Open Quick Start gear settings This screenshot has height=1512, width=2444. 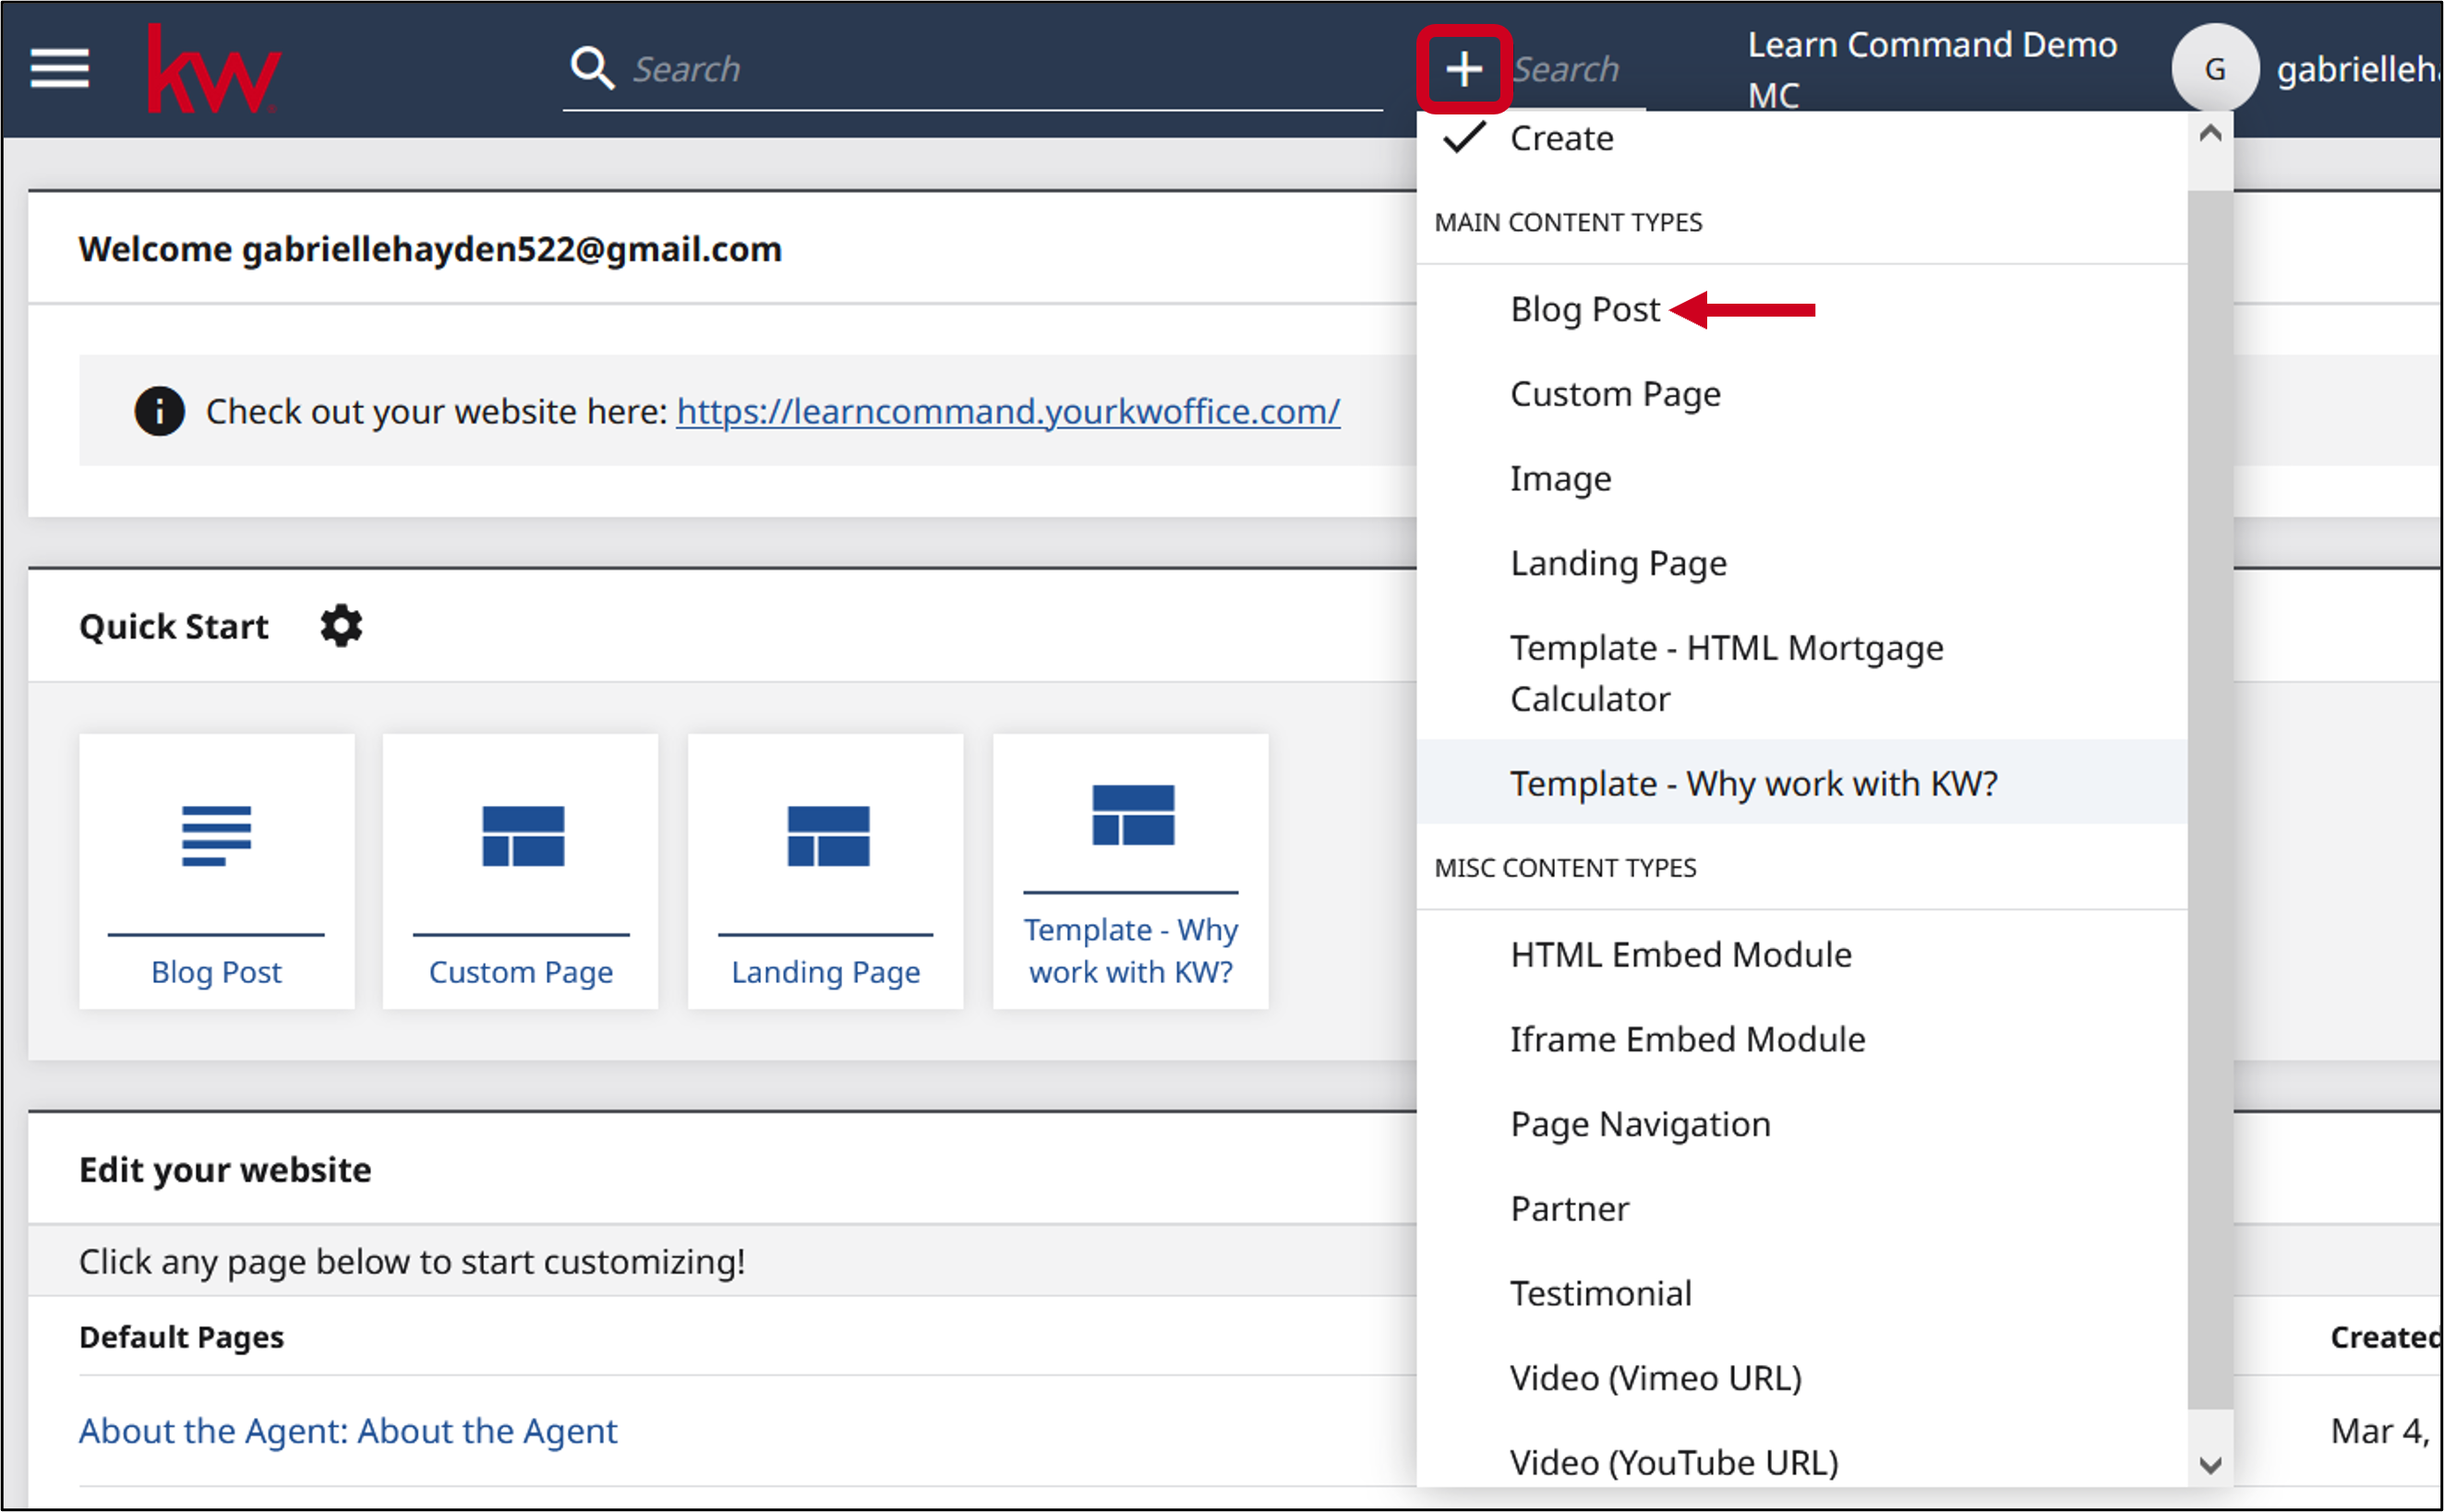341,626
